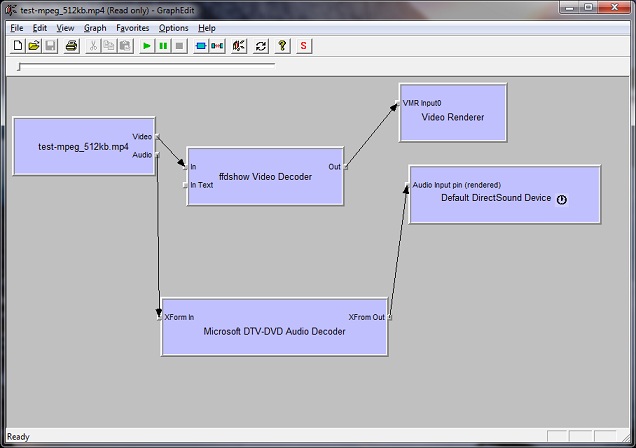Click the VMR Input0 pin
The width and height of the screenshot is (636, 448).
(398, 103)
